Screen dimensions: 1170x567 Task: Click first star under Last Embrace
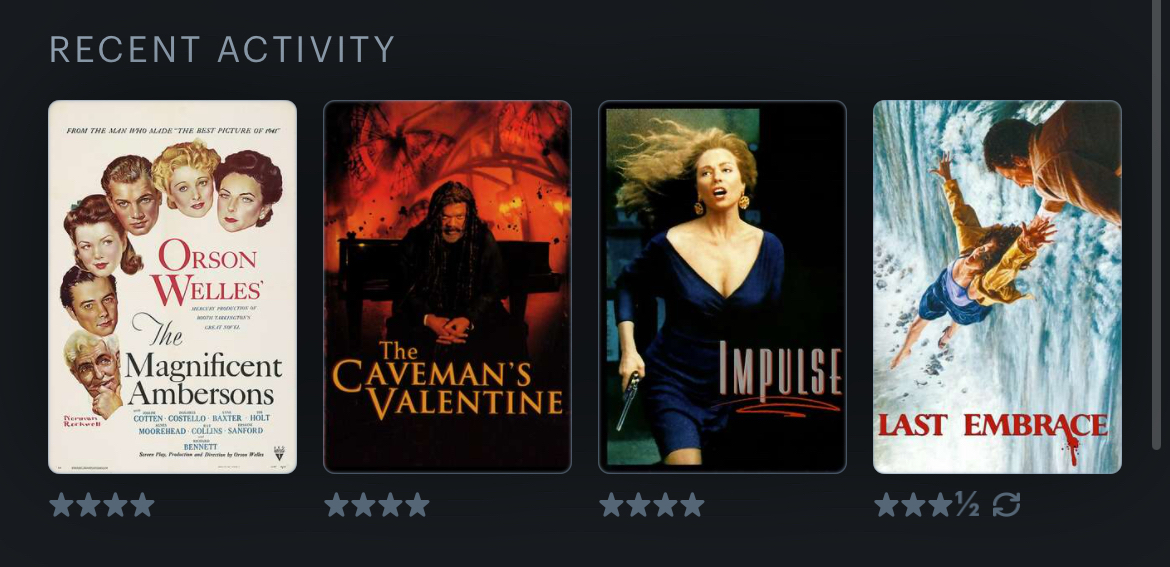(886, 504)
